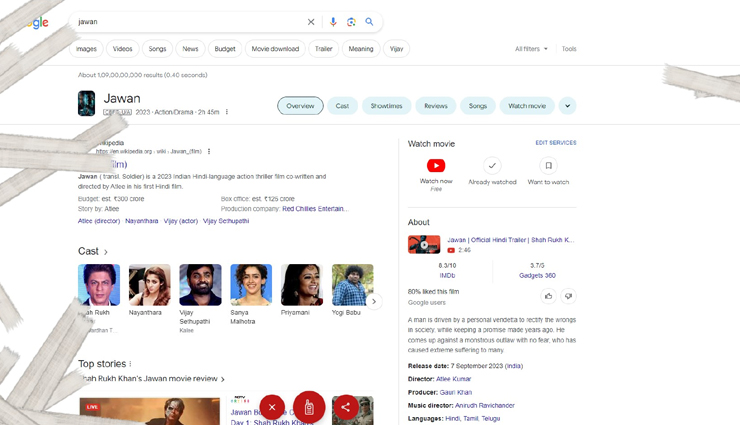The width and height of the screenshot is (740, 425).
Task: Open the options dots beside 2h 45m
Action: click(x=227, y=112)
